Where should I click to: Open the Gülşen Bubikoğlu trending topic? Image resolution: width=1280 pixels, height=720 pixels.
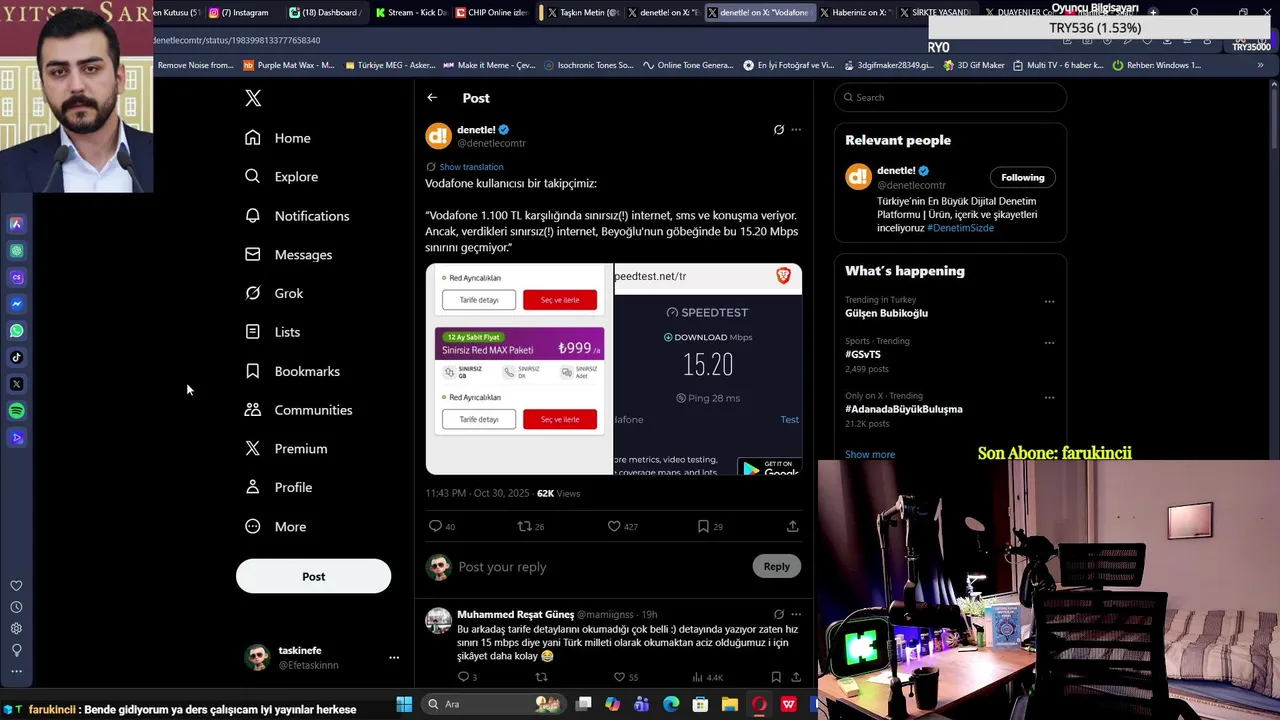[886, 313]
